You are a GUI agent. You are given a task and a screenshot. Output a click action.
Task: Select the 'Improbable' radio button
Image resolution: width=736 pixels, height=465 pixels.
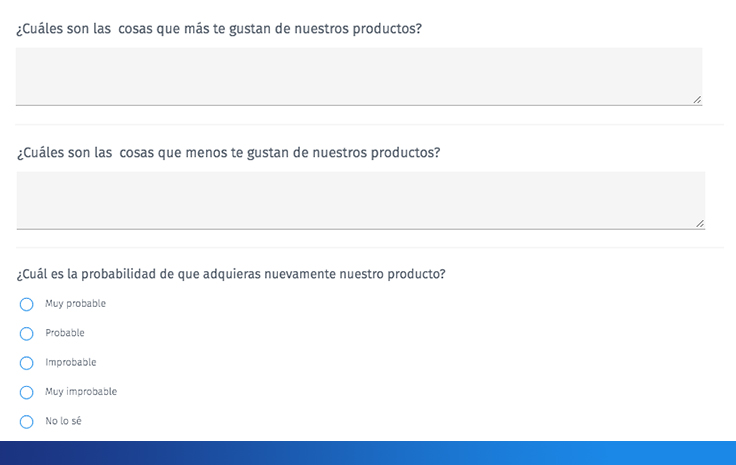(x=27, y=363)
